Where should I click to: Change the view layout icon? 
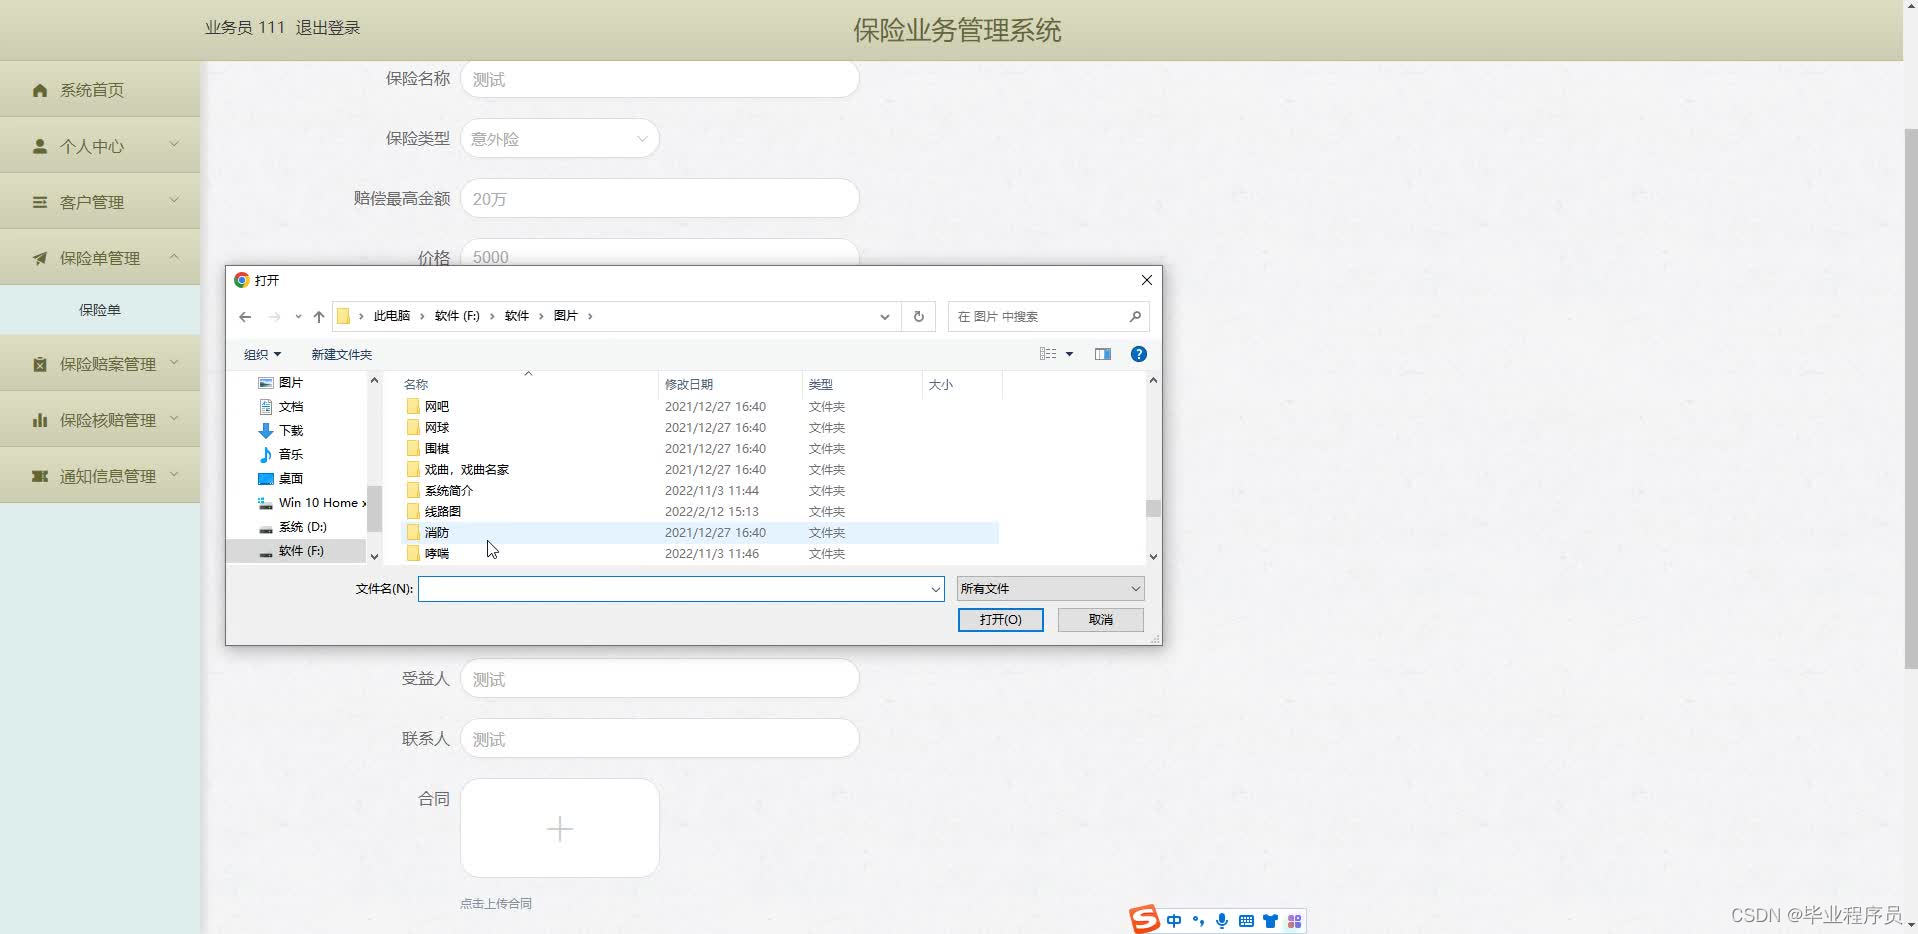pos(1048,354)
